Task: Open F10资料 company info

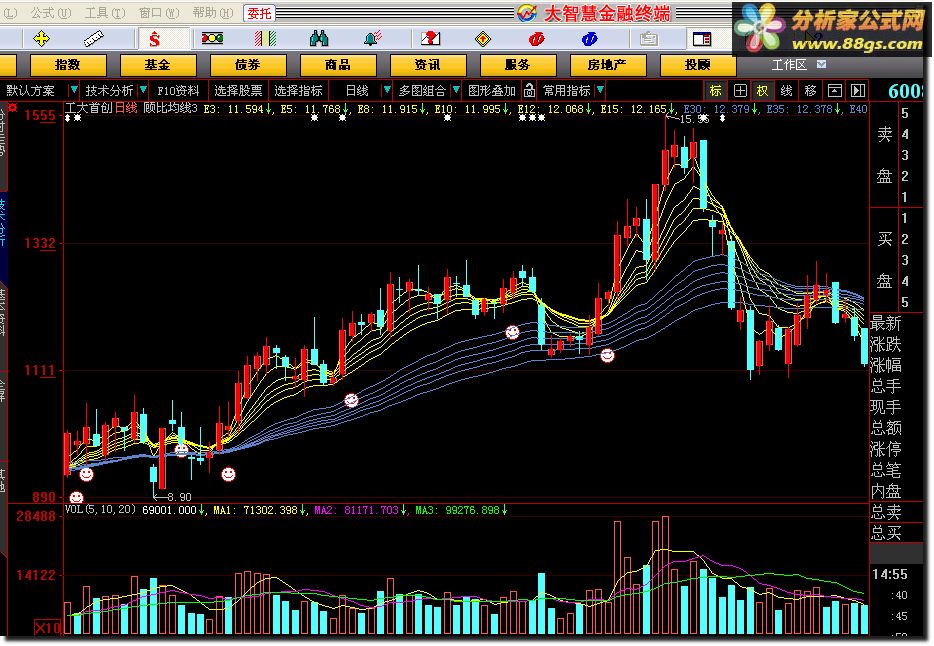Action: [x=178, y=90]
